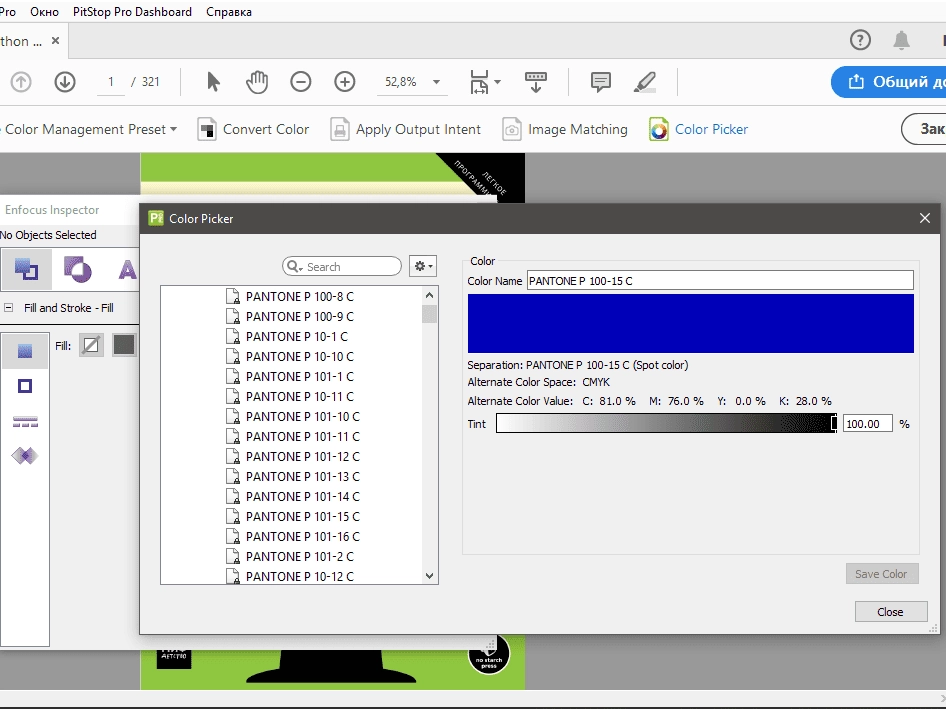Viewport: 946px width, 710px height.
Task: Select Inspector shape category icon
Action: (77, 269)
